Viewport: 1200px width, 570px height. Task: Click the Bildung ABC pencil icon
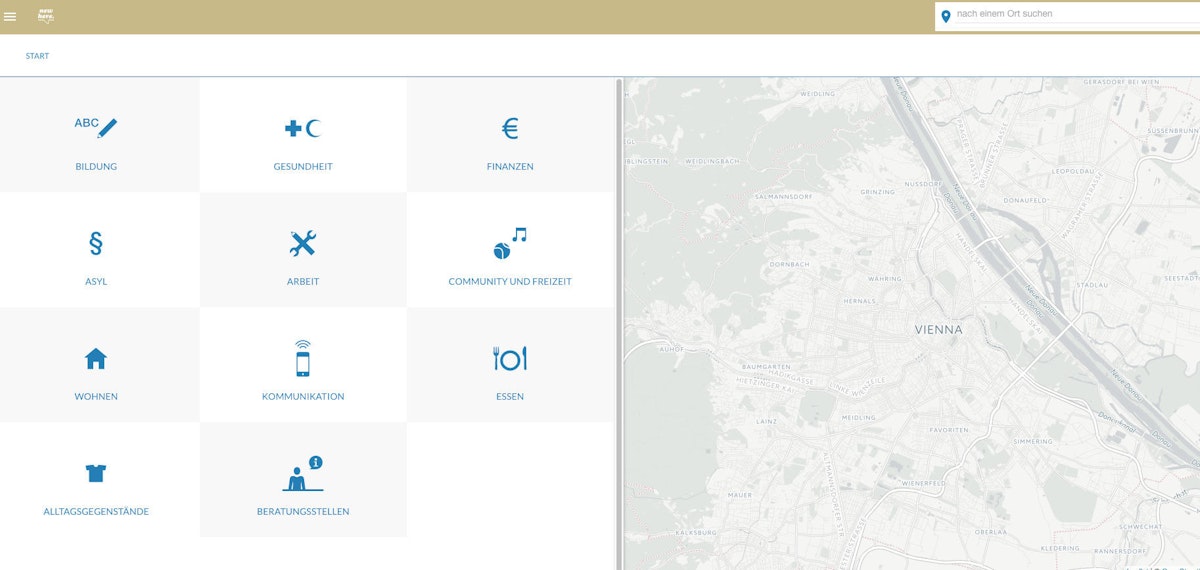click(x=96, y=127)
